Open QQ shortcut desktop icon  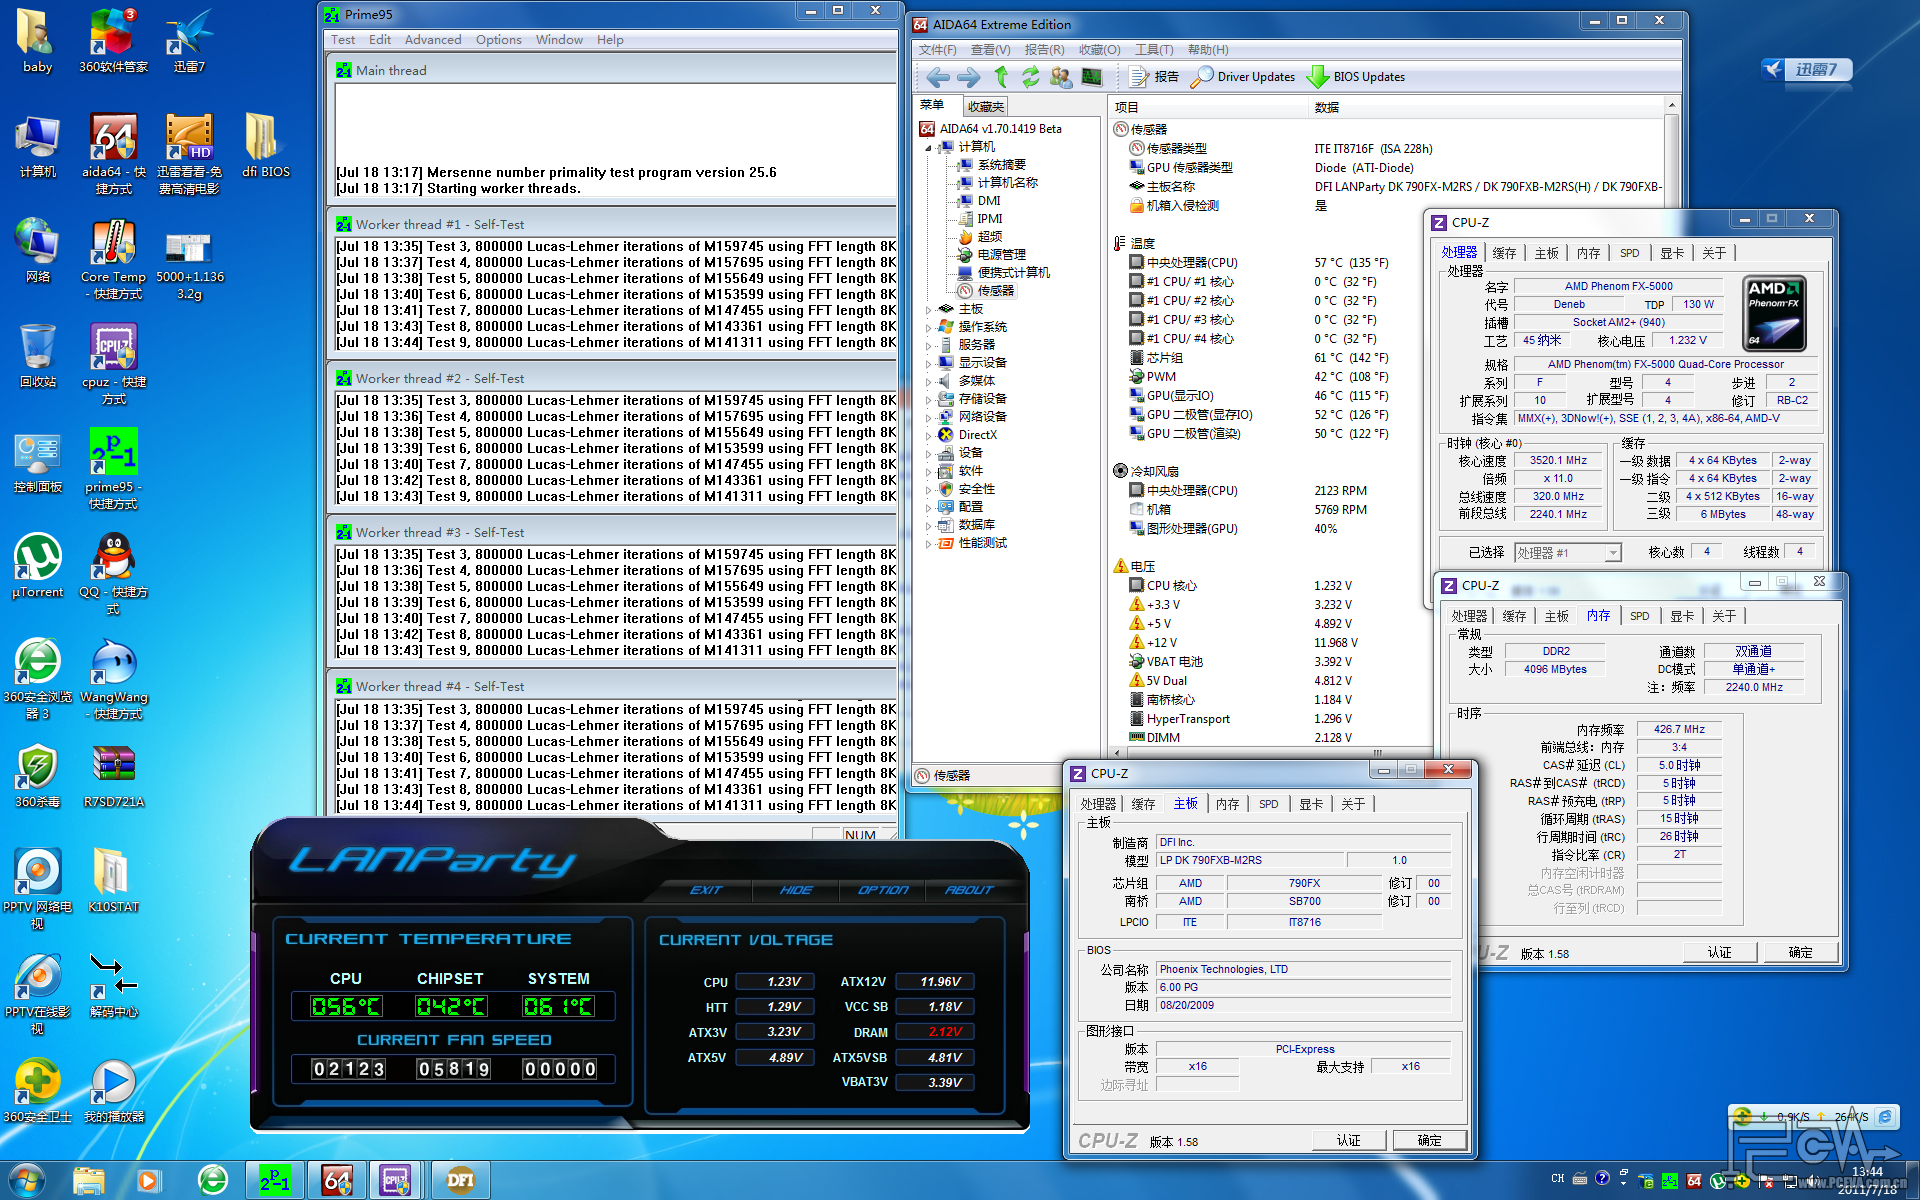coord(113,574)
